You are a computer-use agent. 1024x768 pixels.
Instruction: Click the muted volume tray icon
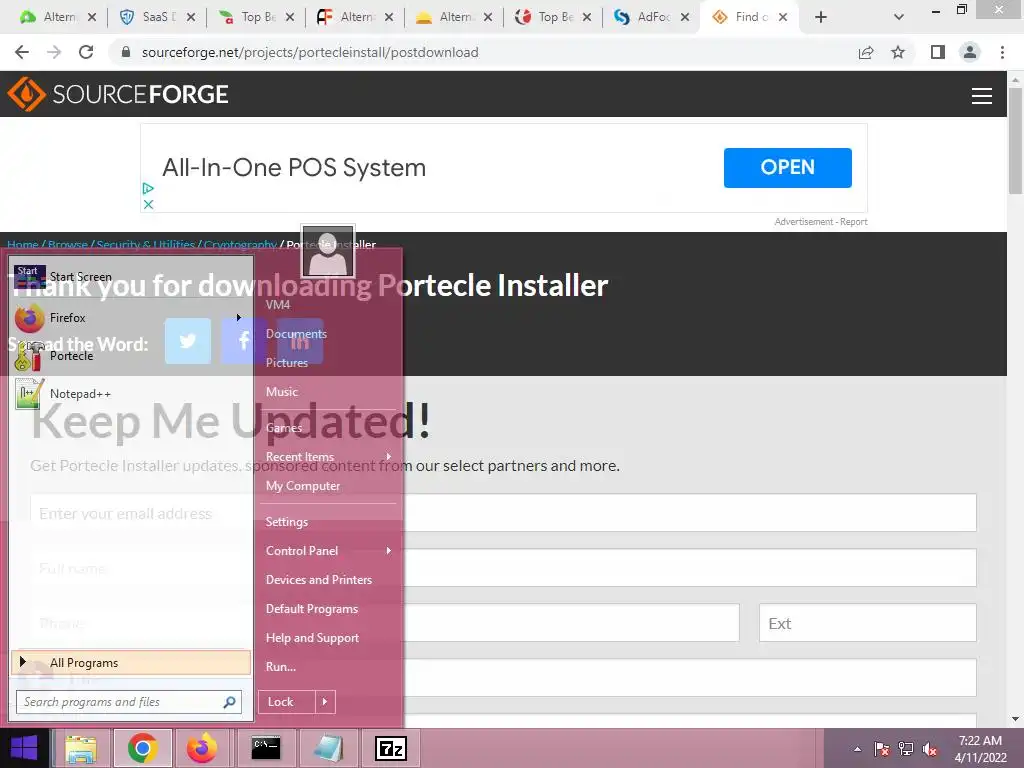pos(930,749)
